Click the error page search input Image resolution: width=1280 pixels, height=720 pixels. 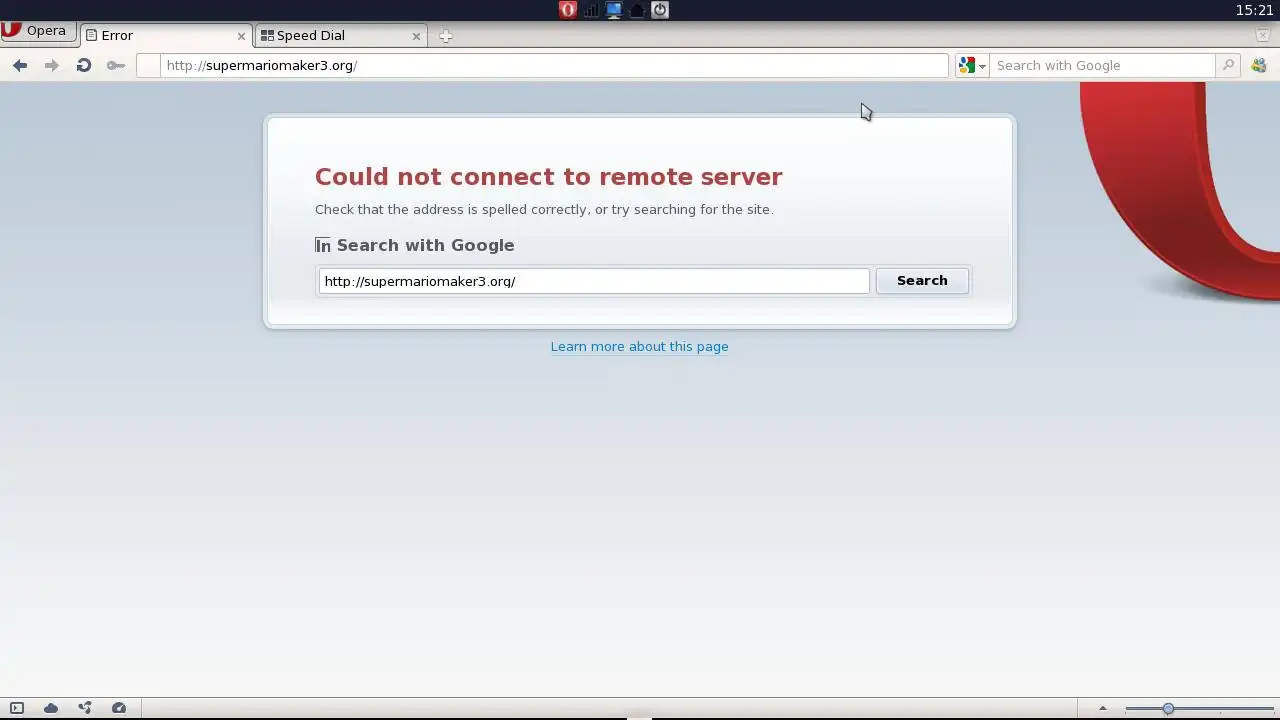(x=594, y=281)
